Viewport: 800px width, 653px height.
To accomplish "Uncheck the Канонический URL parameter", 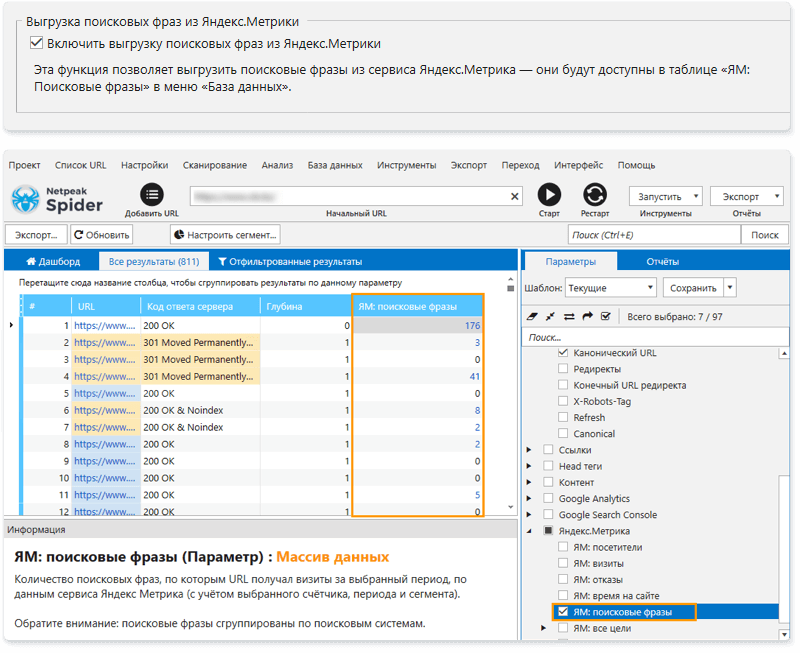I will click(x=563, y=353).
